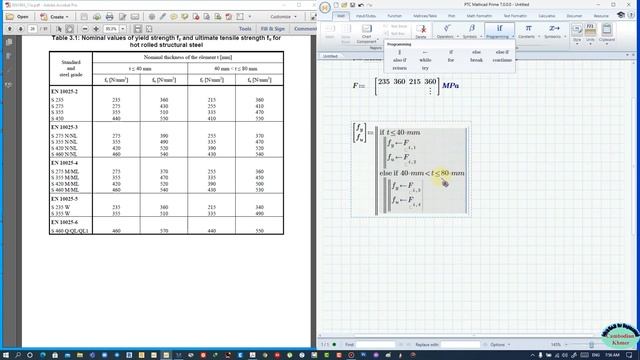640x360 pixels.
Task: Click the Delete region button in the ribbon
Action: [421, 31]
